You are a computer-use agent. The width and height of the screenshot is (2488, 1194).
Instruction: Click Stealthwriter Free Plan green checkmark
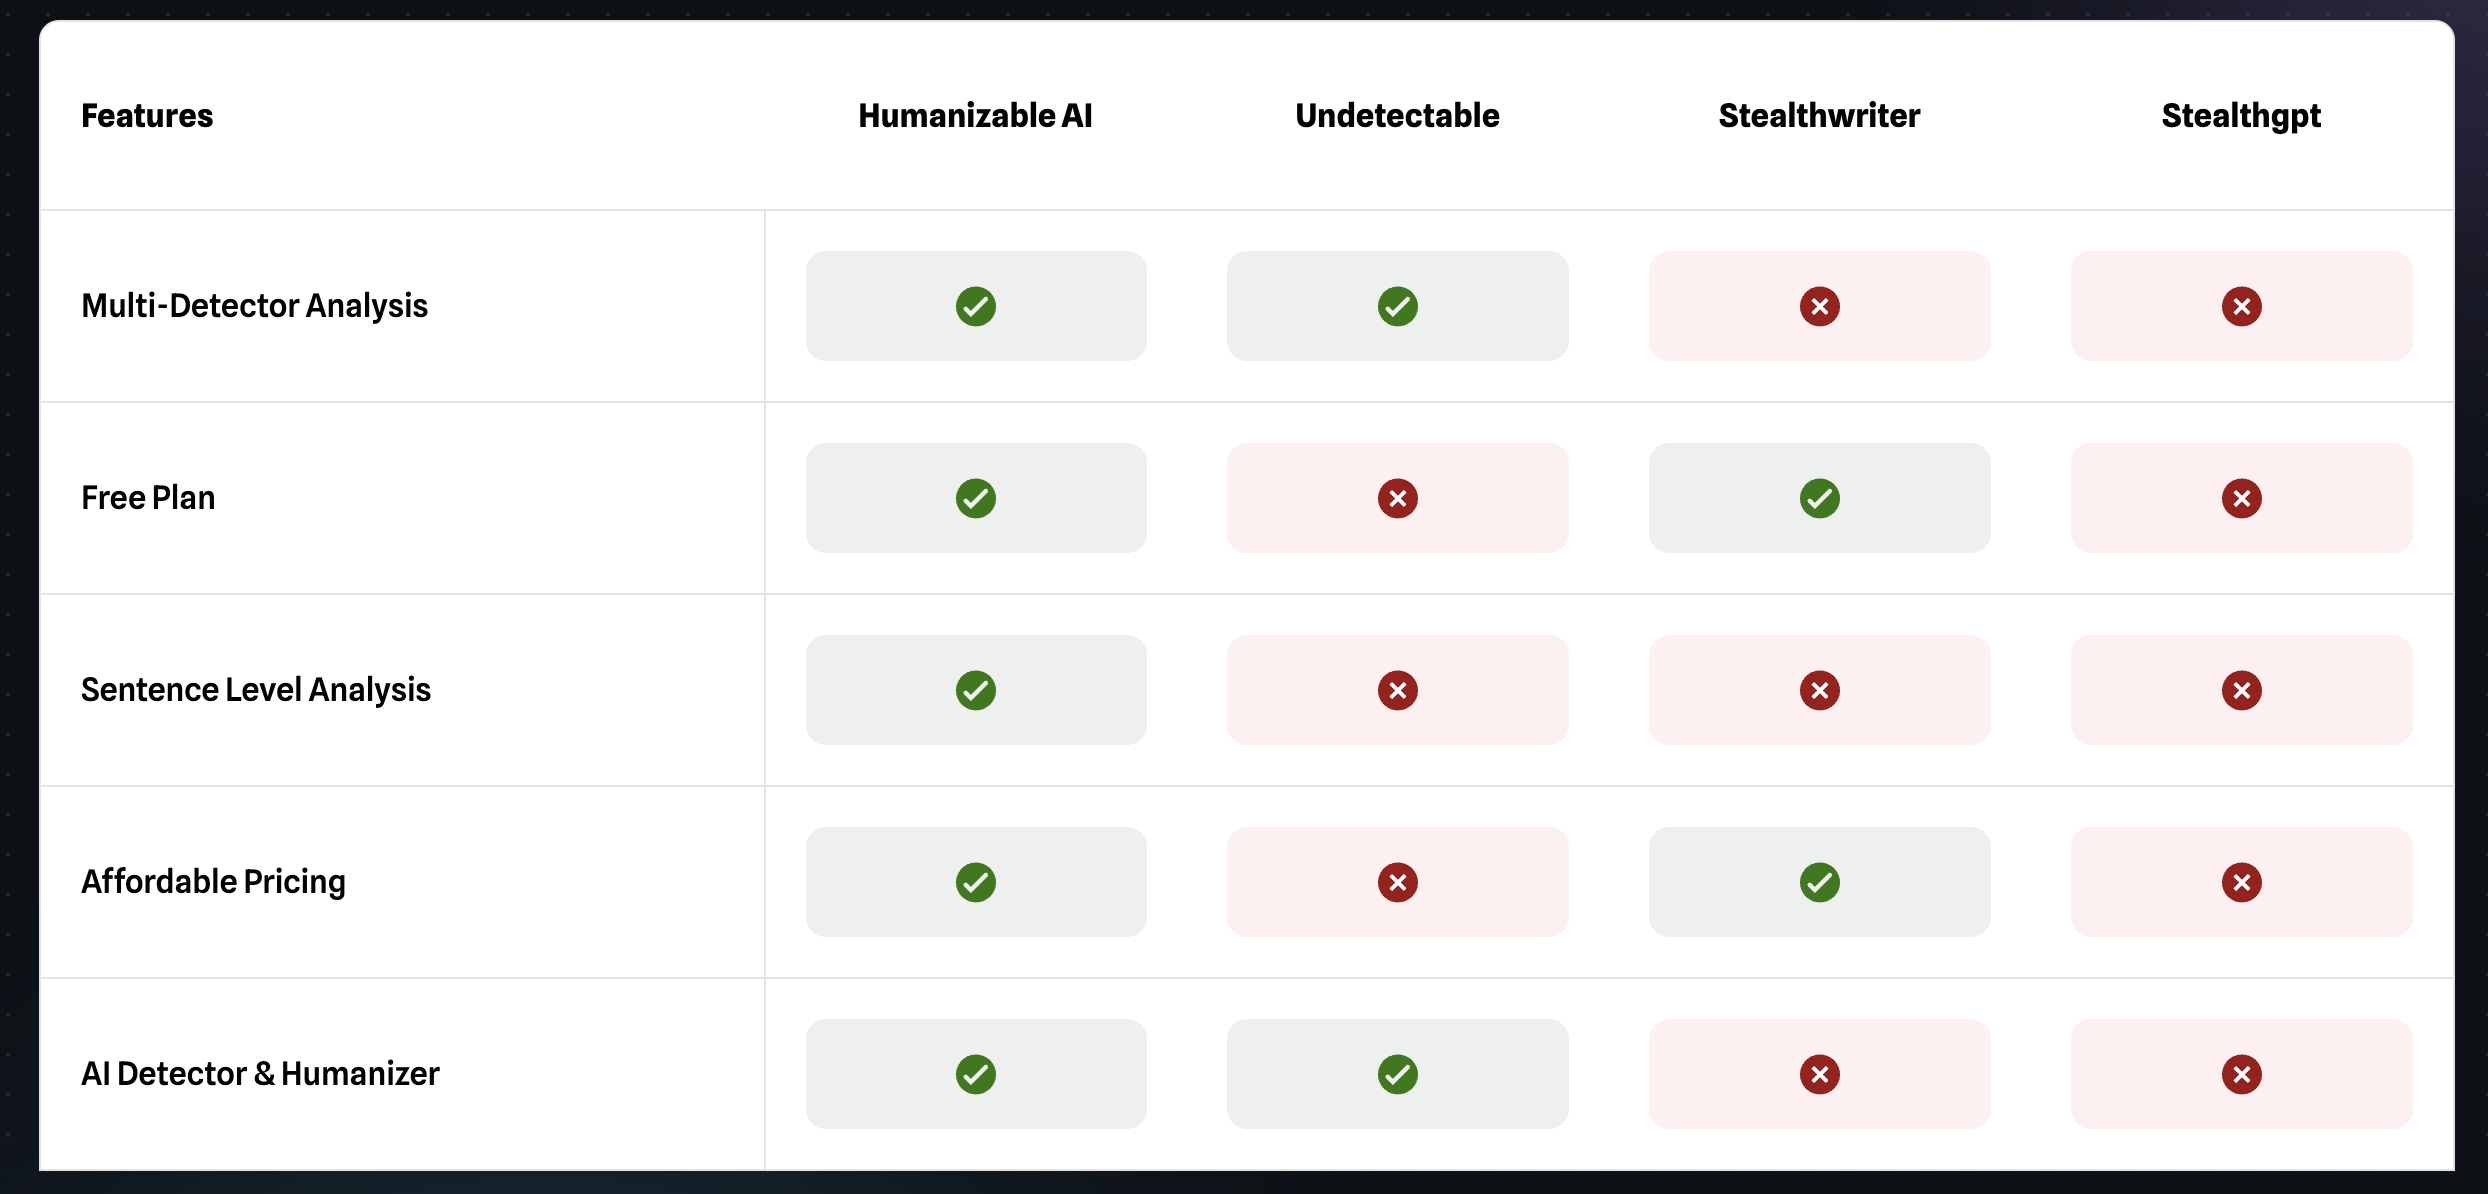(x=1820, y=498)
